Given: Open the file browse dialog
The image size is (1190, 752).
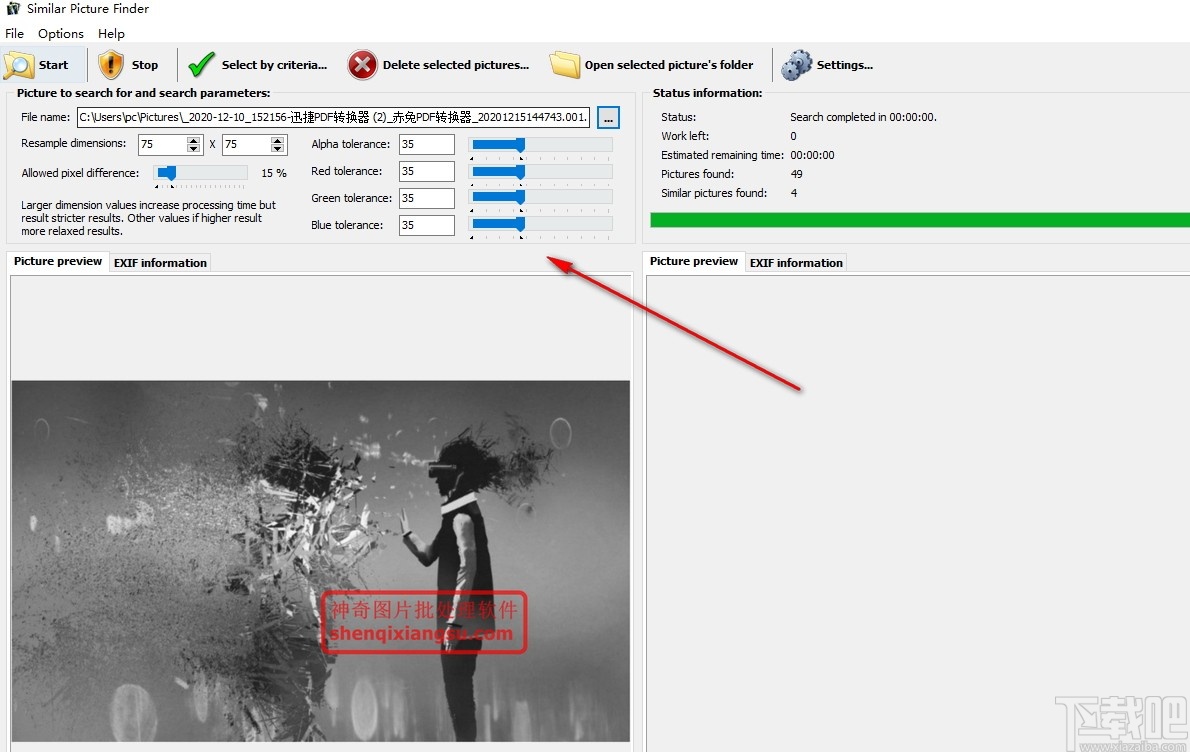Looking at the screenshot, I should [608, 117].
